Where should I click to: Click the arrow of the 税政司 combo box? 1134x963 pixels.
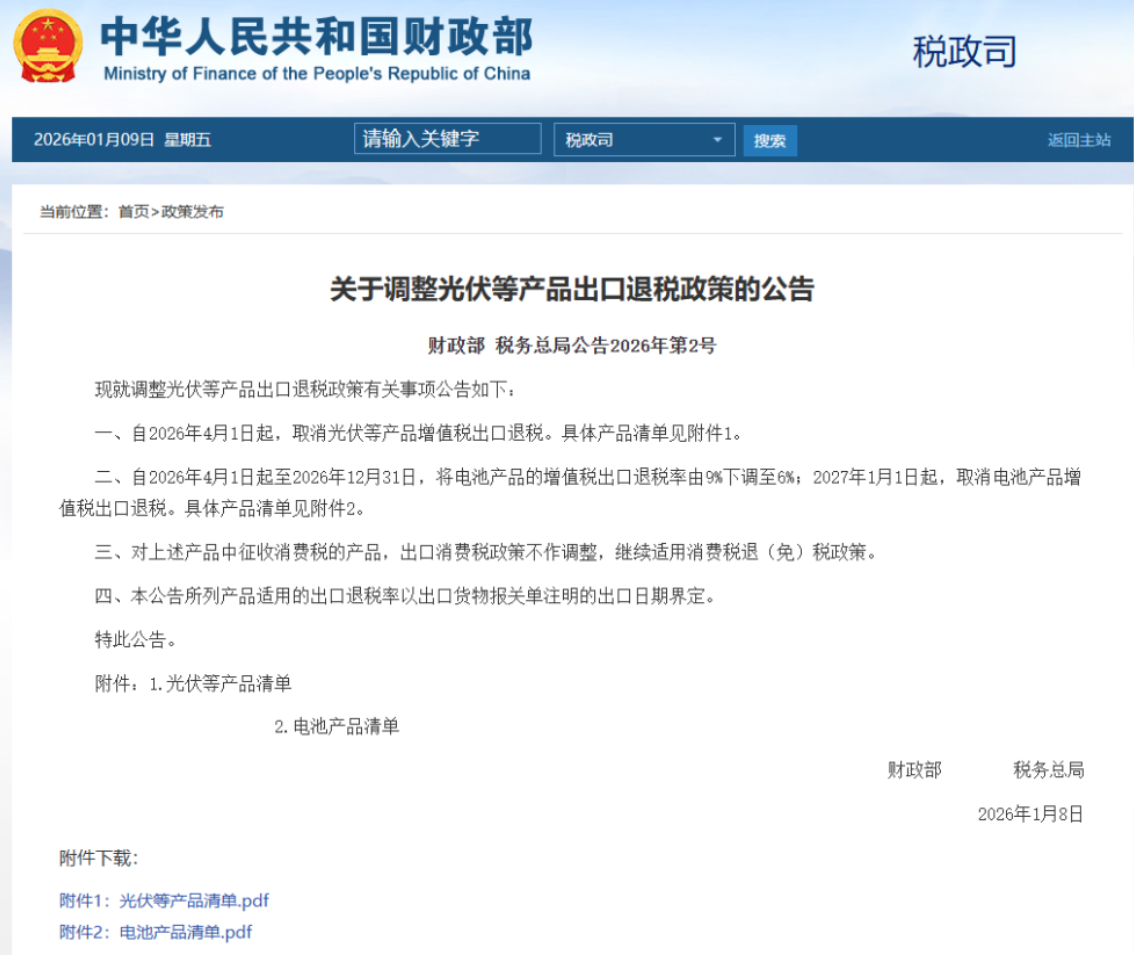pyautogui.click(x=717, y=140)
